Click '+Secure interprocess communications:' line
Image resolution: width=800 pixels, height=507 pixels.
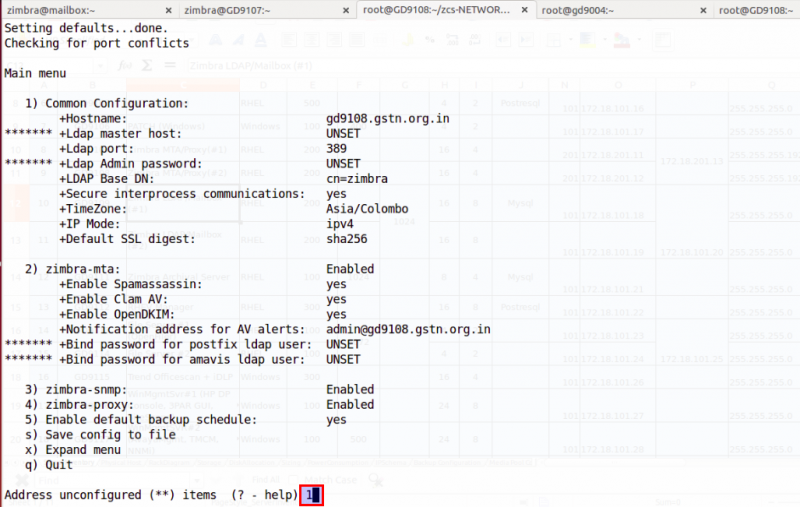click(x=182, y=194)
